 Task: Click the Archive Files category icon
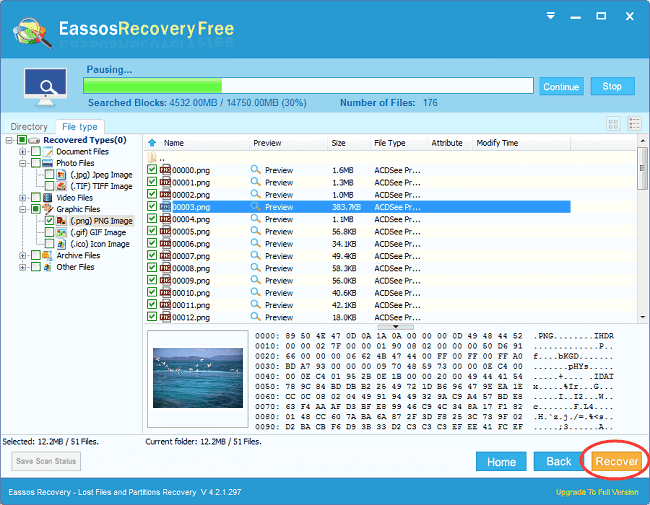point(48,255)
